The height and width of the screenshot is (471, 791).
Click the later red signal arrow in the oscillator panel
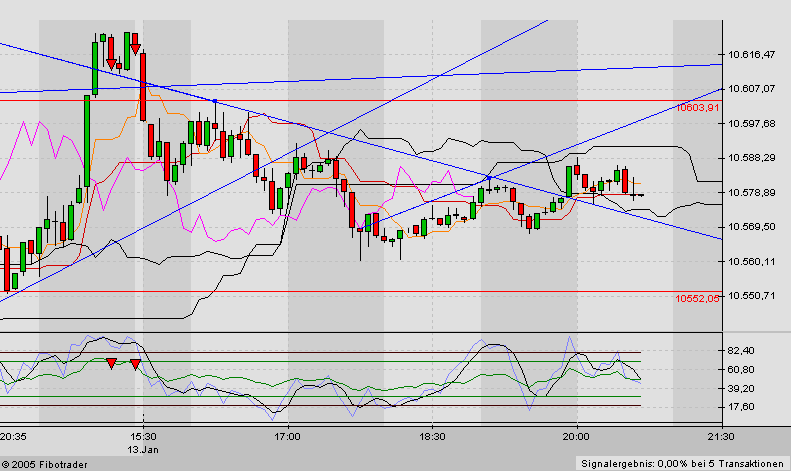(135, 364)
